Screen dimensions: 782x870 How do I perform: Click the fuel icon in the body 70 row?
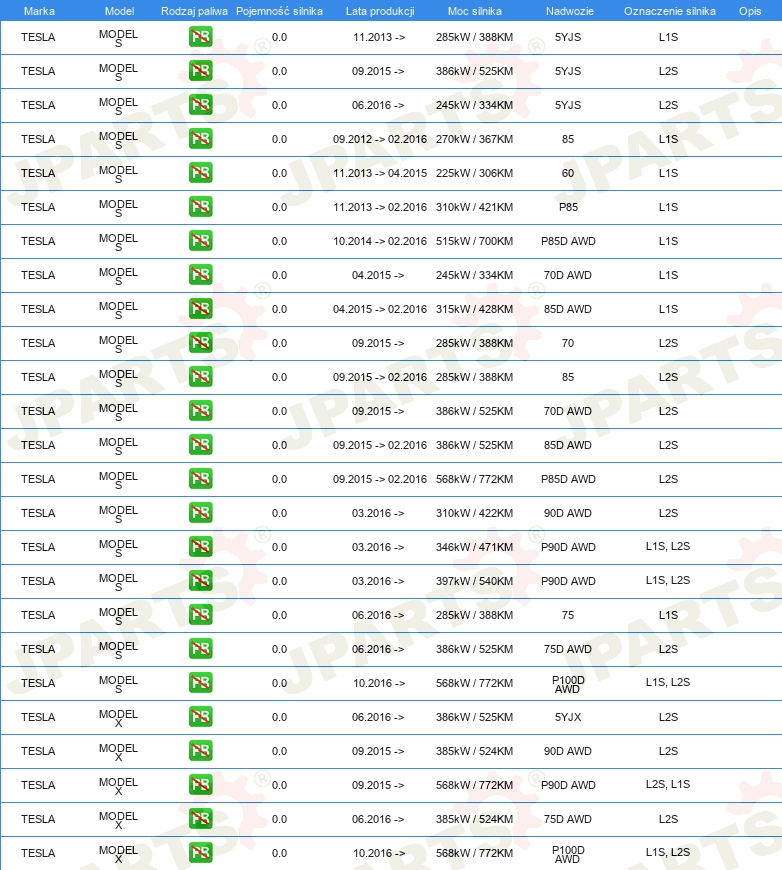(x=200, y=343)
